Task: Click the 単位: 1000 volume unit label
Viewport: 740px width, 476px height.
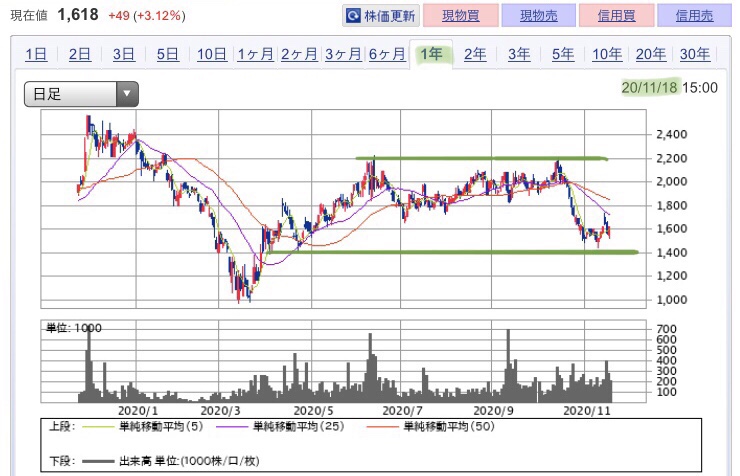Action: tap(74, 328)
